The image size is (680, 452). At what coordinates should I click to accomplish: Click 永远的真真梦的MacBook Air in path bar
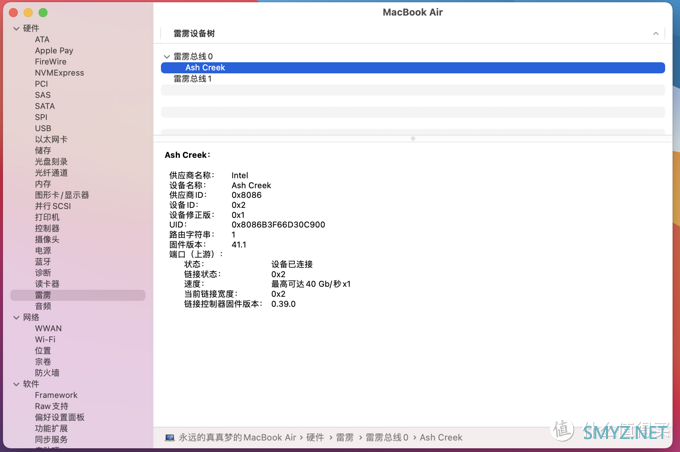237,437
